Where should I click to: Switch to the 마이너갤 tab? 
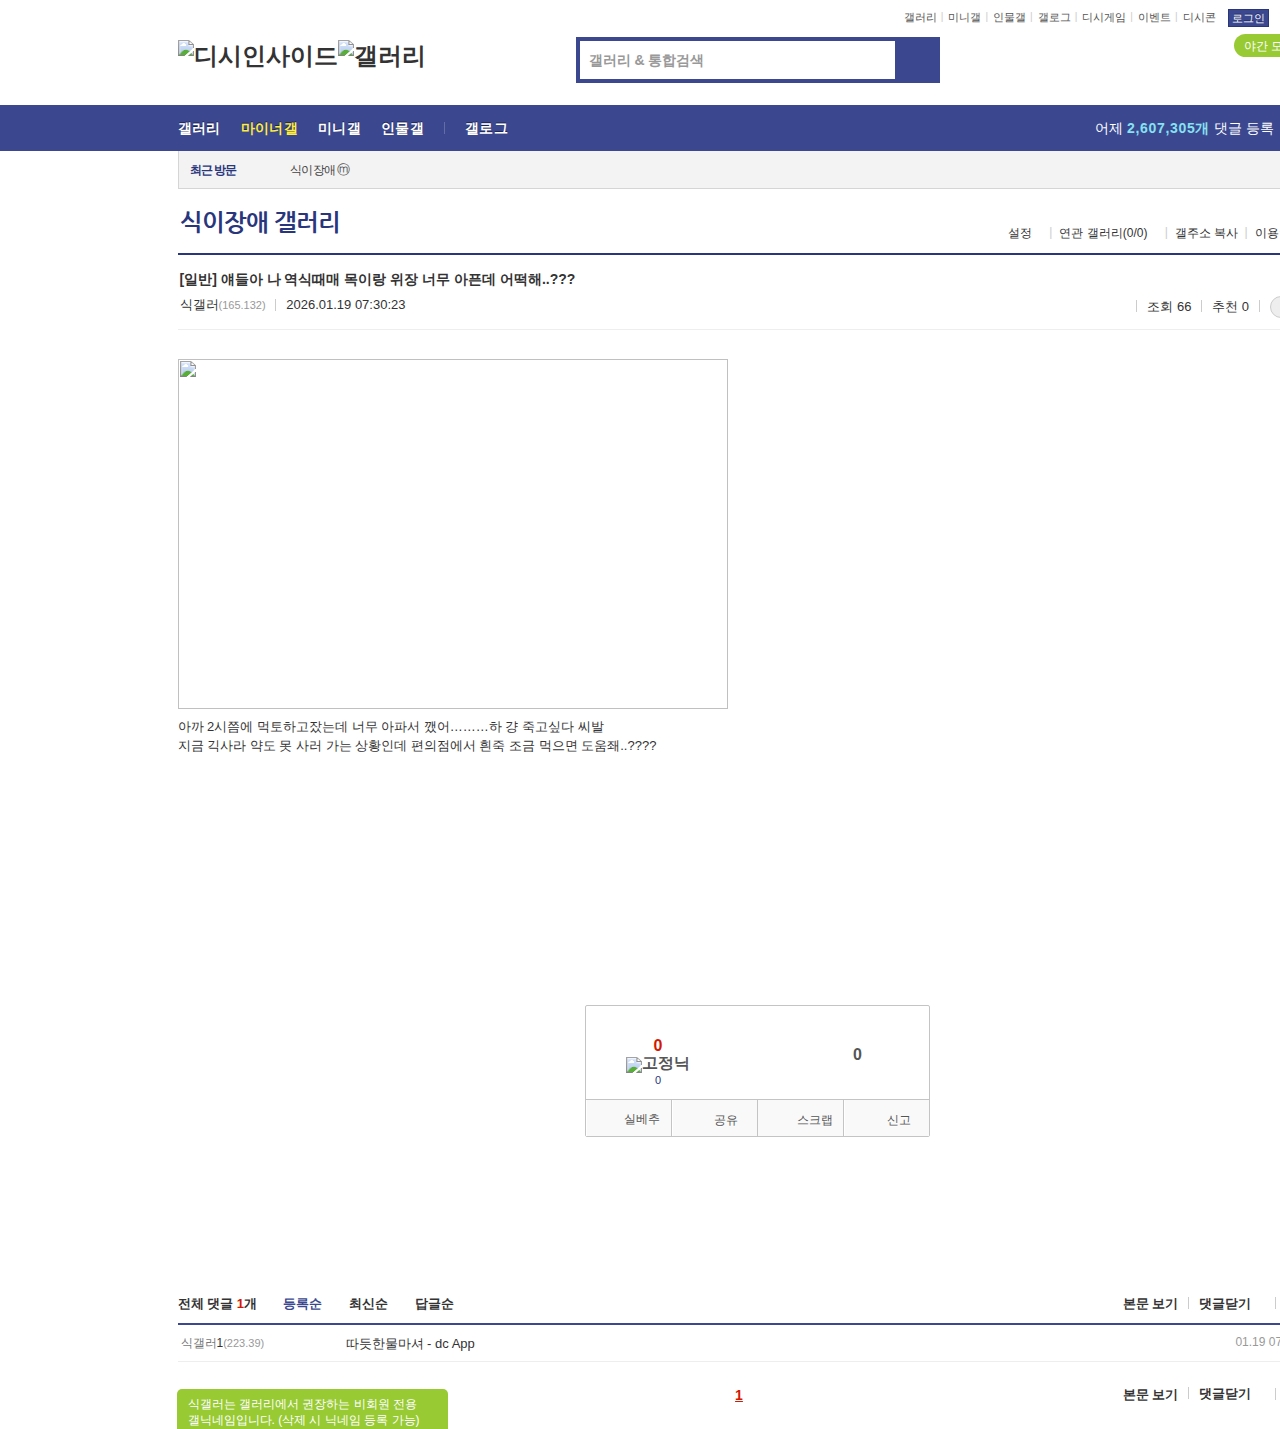coord(269,128)
